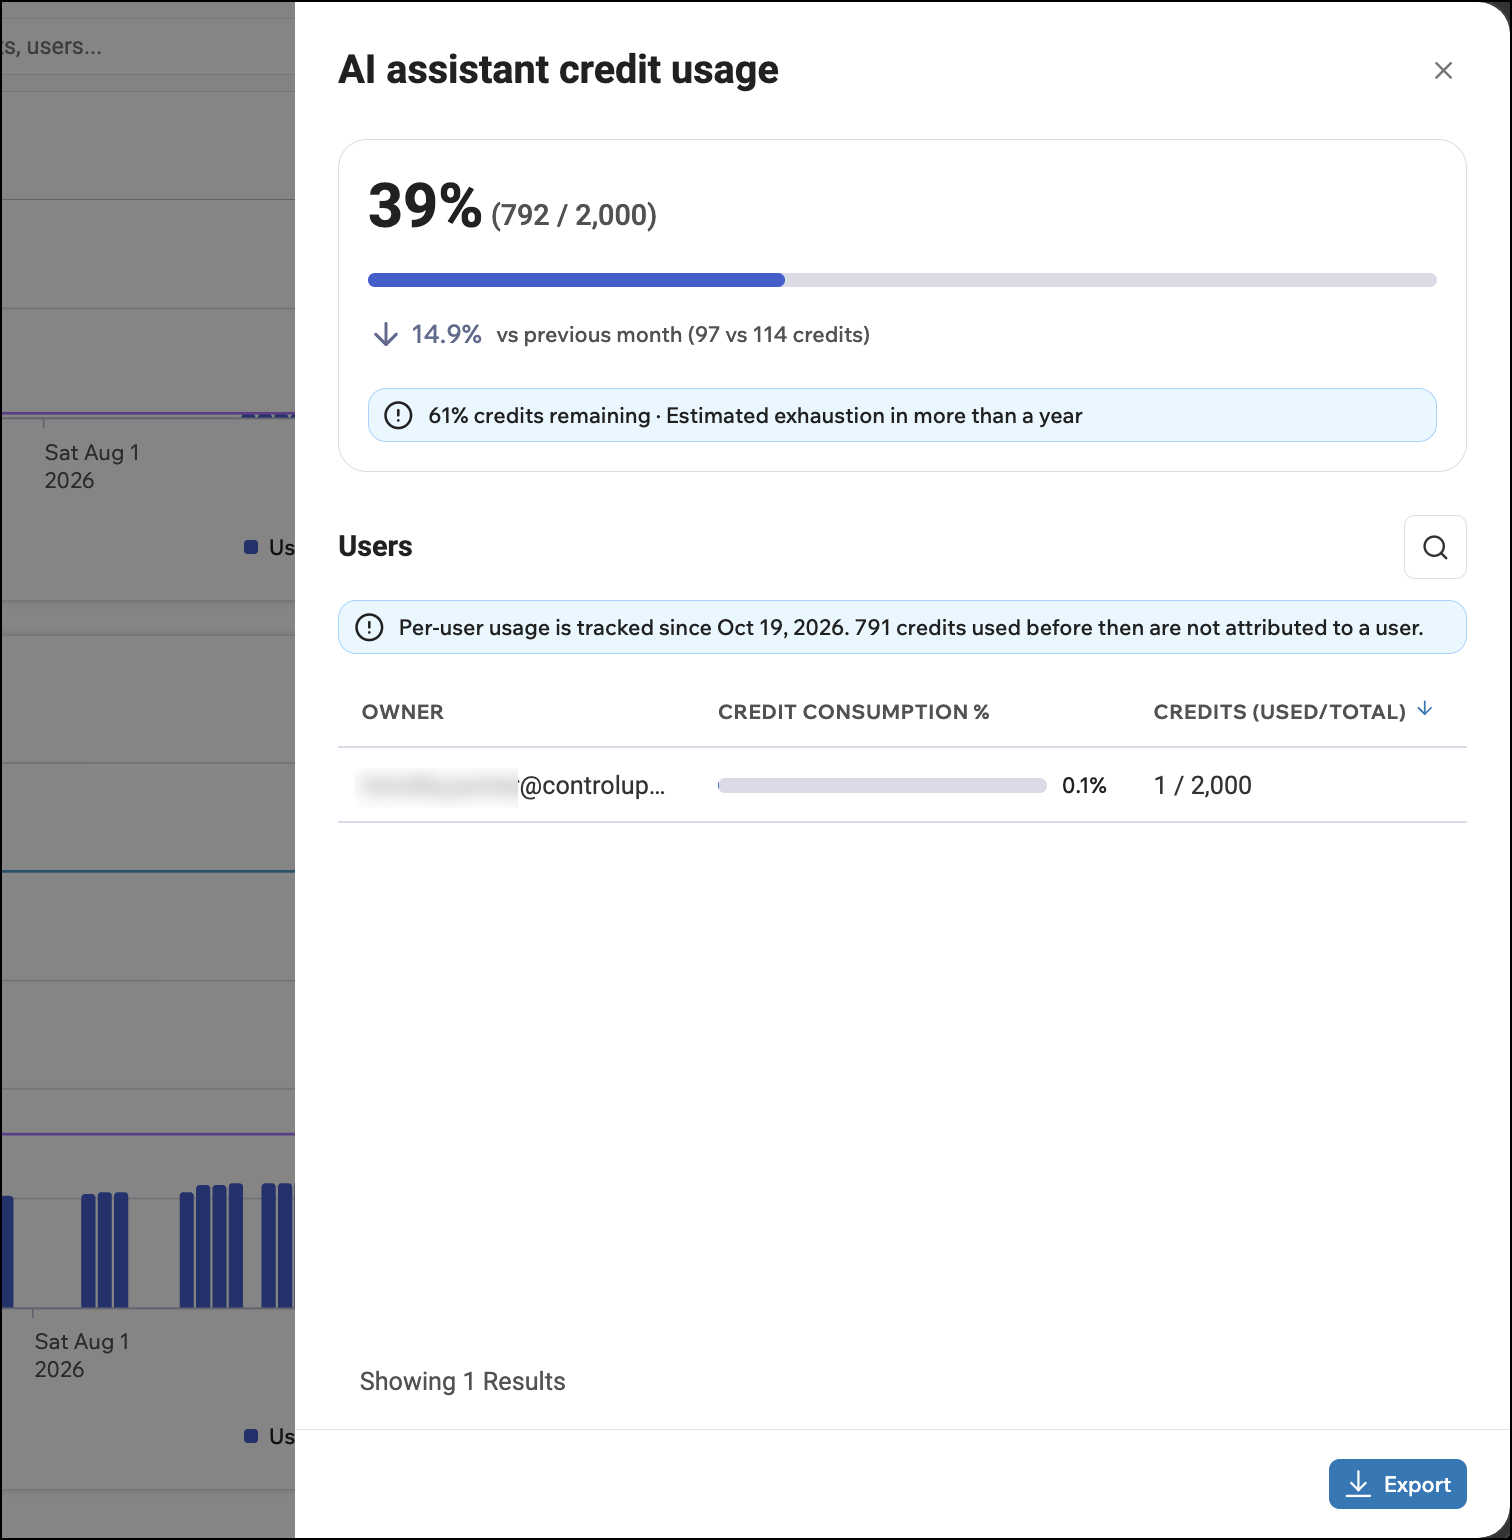
Task: Click the 'AI assistant credit usage' title
Action: click(x=558, y=70)
